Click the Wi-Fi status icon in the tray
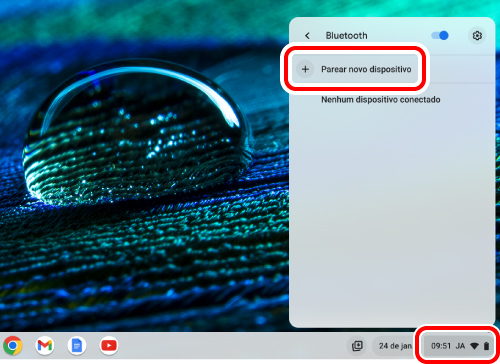Screen dimensions: 500x364 click(474, 346)
